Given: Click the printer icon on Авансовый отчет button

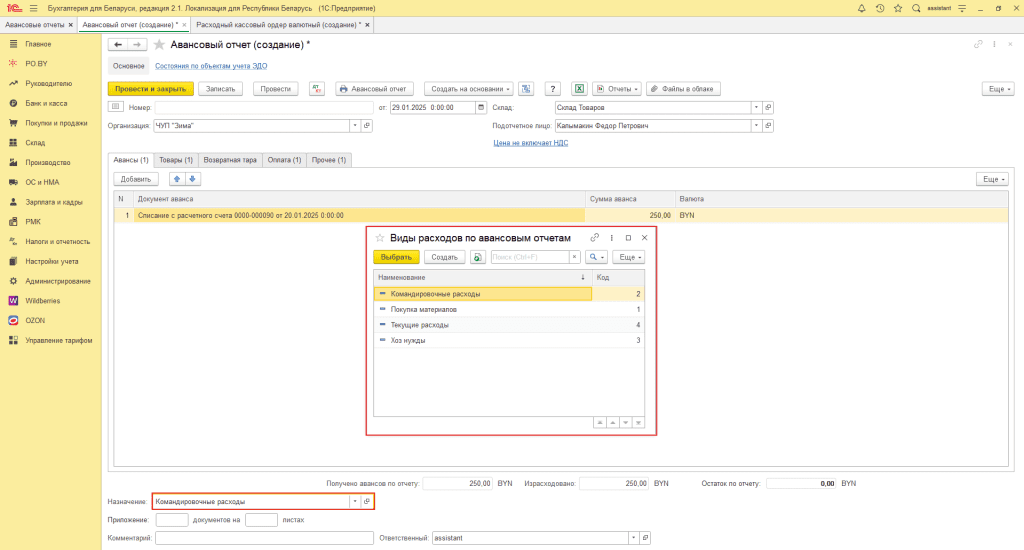Looking at the screenshot, I should [344, 89].
